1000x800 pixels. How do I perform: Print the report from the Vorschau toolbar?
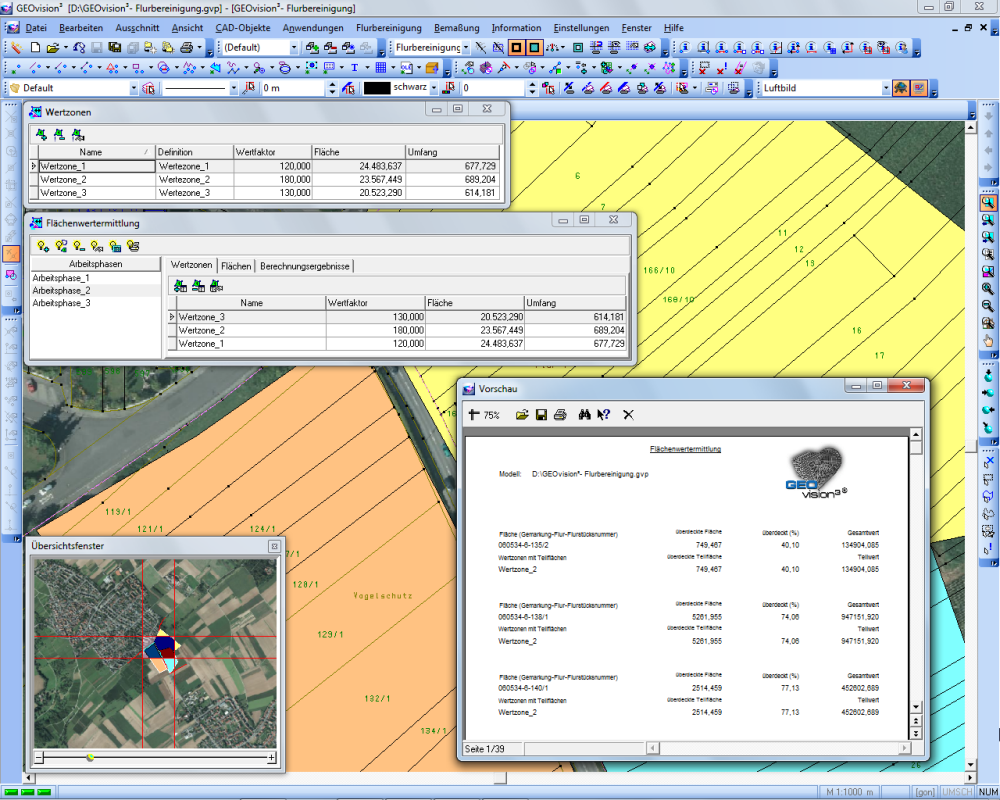point(560,415)
